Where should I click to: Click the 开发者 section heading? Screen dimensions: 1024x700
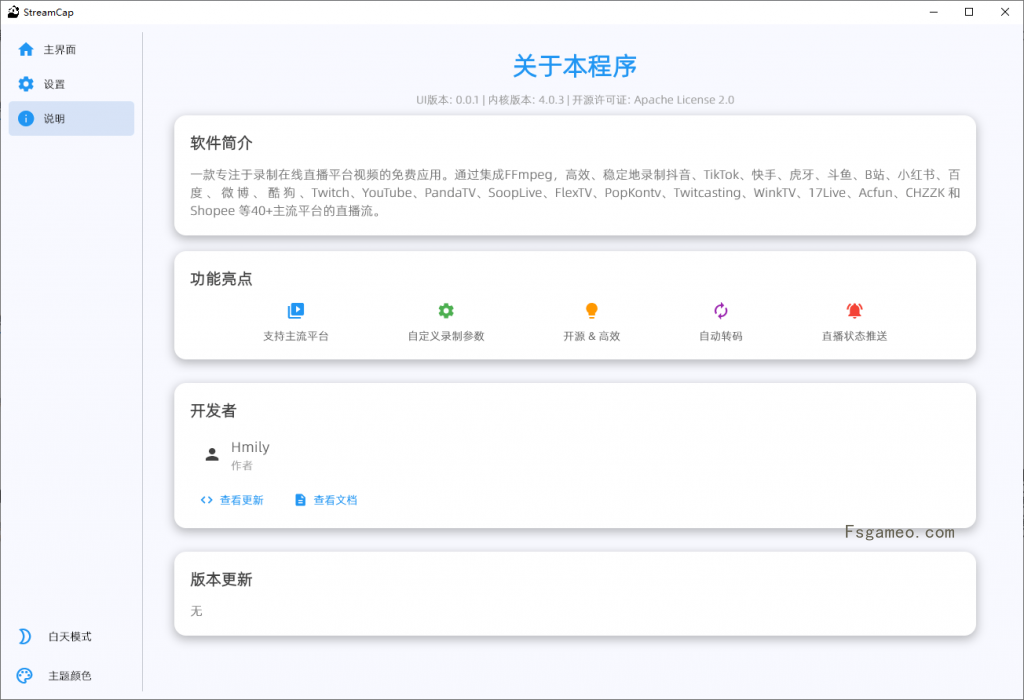[x=214, y=411]
